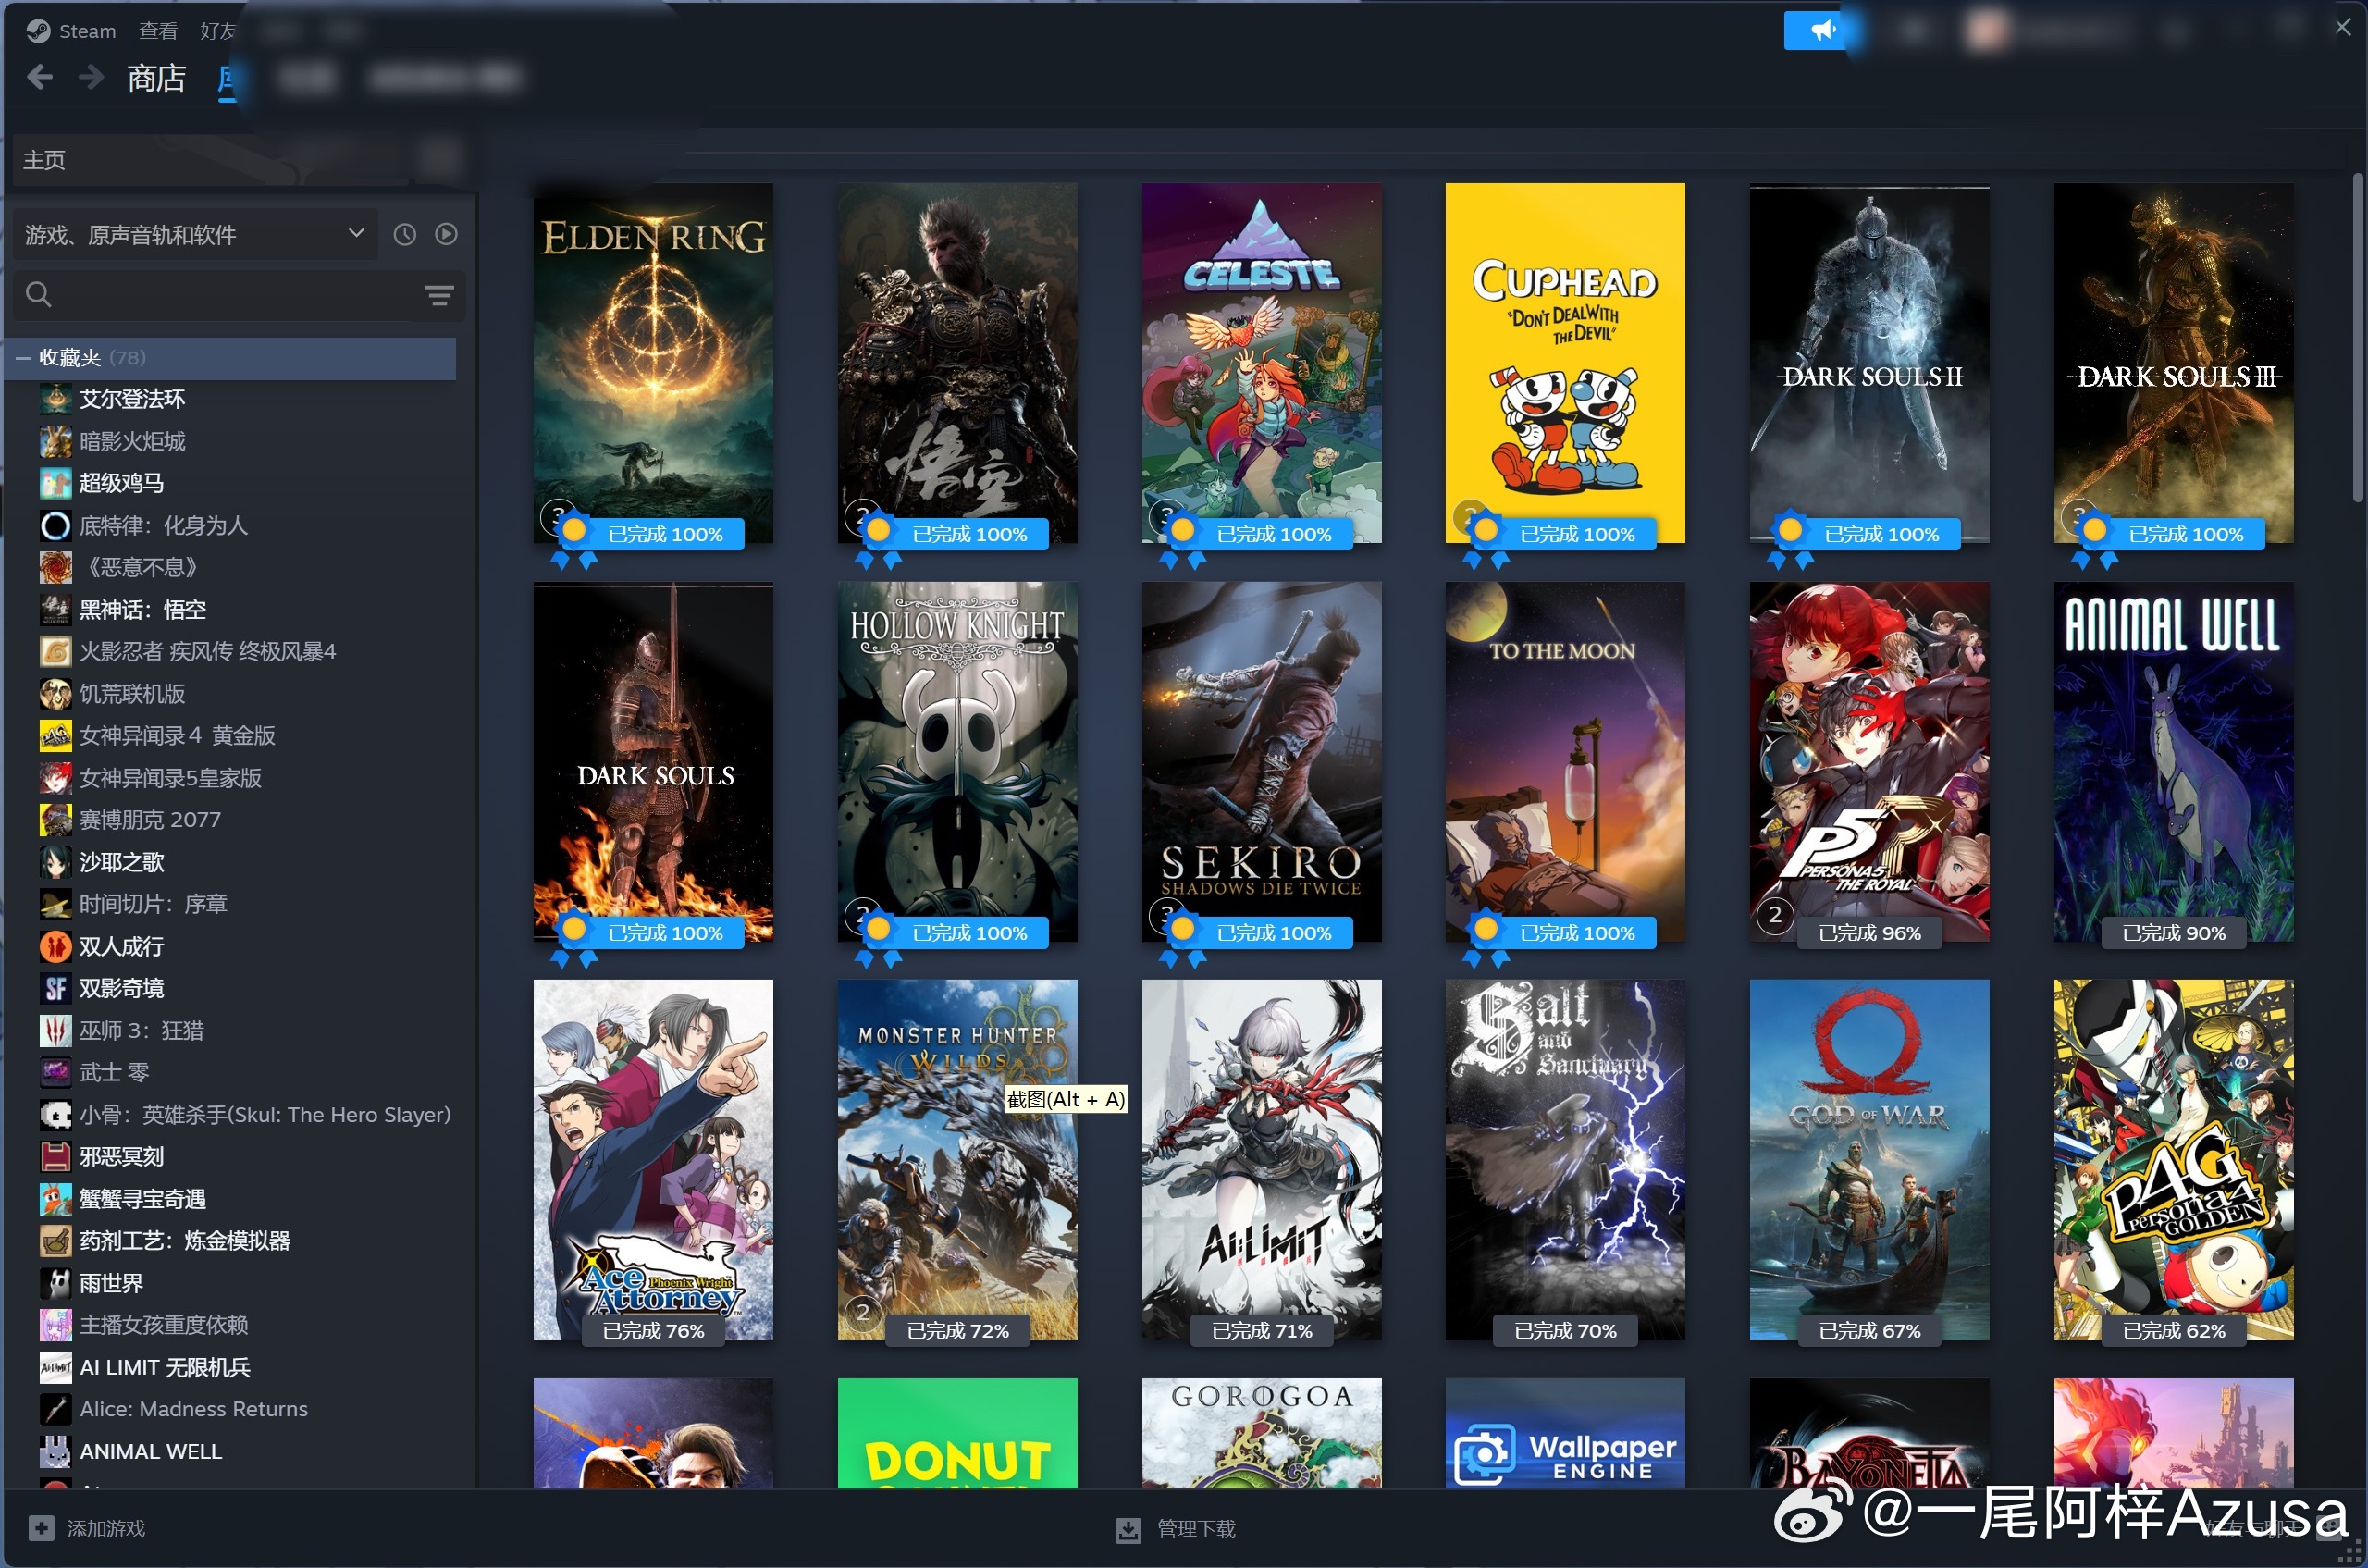Open the 游戏、原声音轨和软件 dropdown
The height and width of the screenshot is (1568, 2368).
[195, 234]
